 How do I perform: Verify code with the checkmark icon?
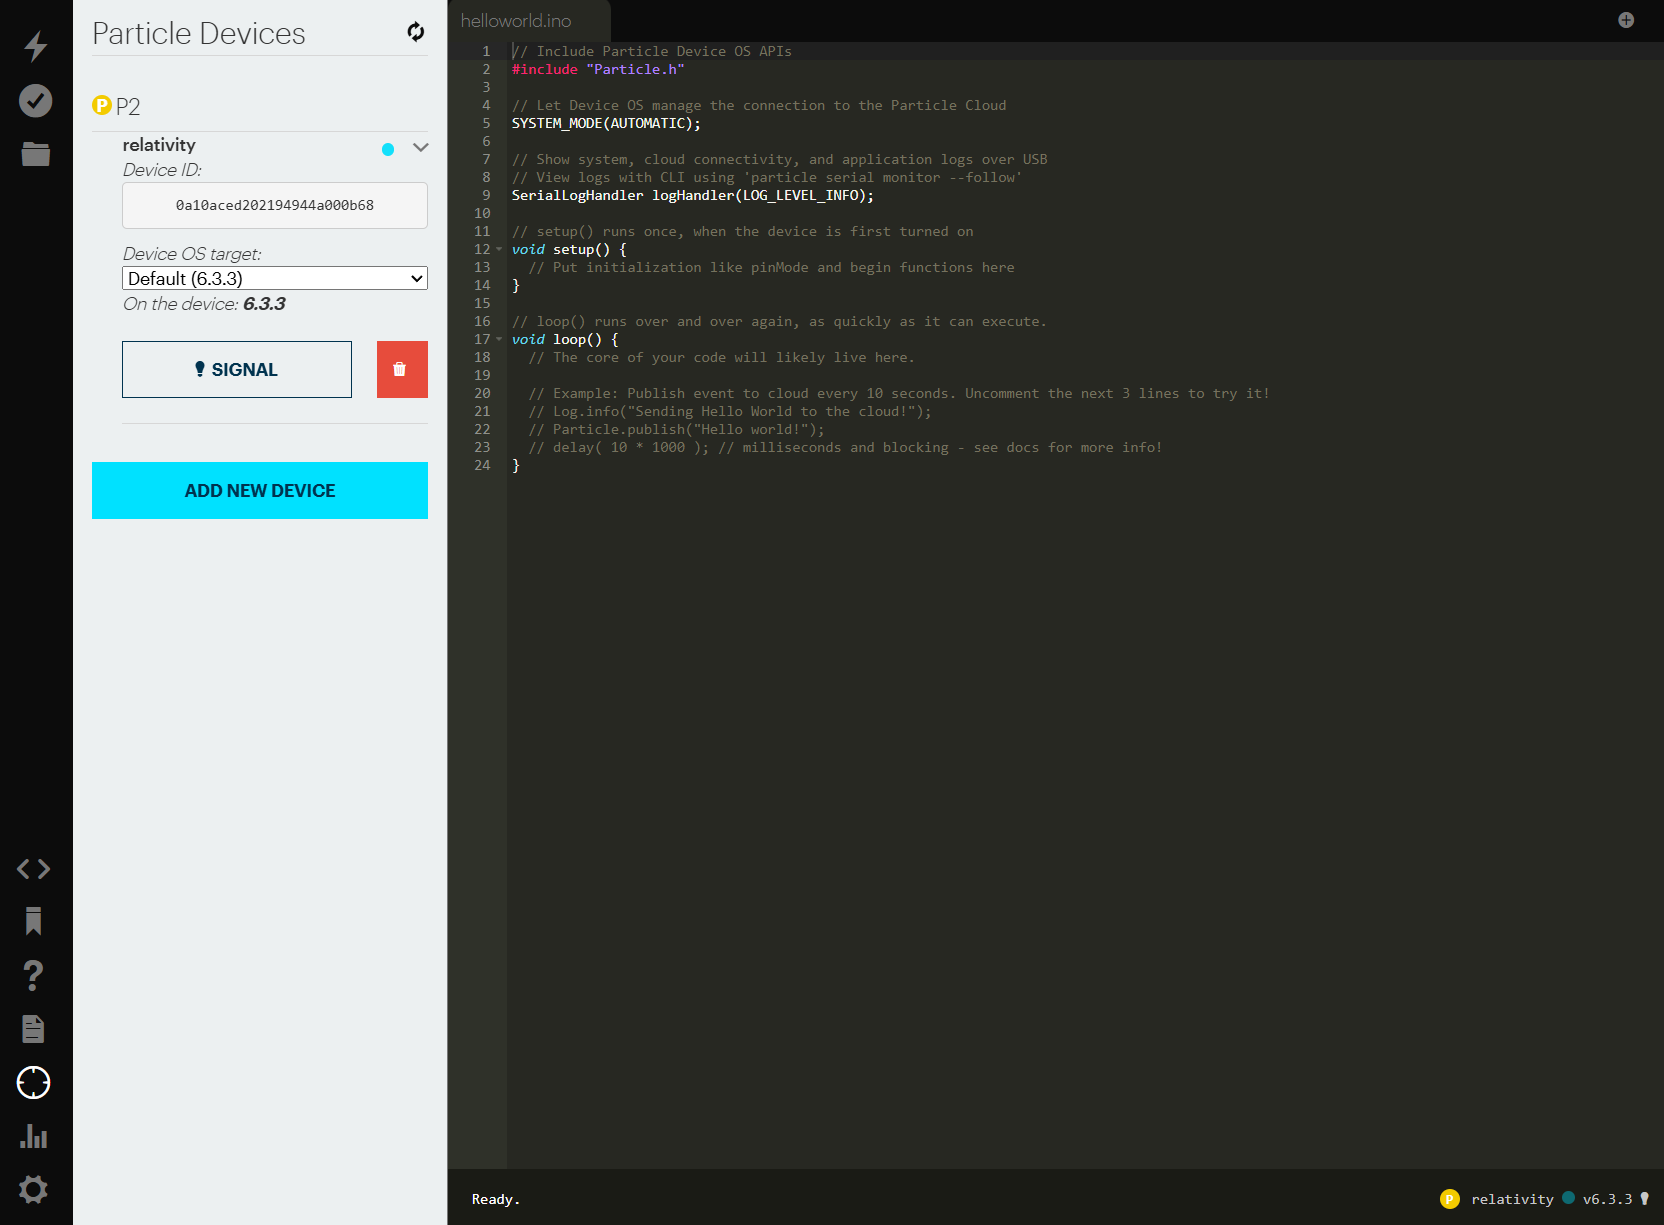tap(35, 100)
